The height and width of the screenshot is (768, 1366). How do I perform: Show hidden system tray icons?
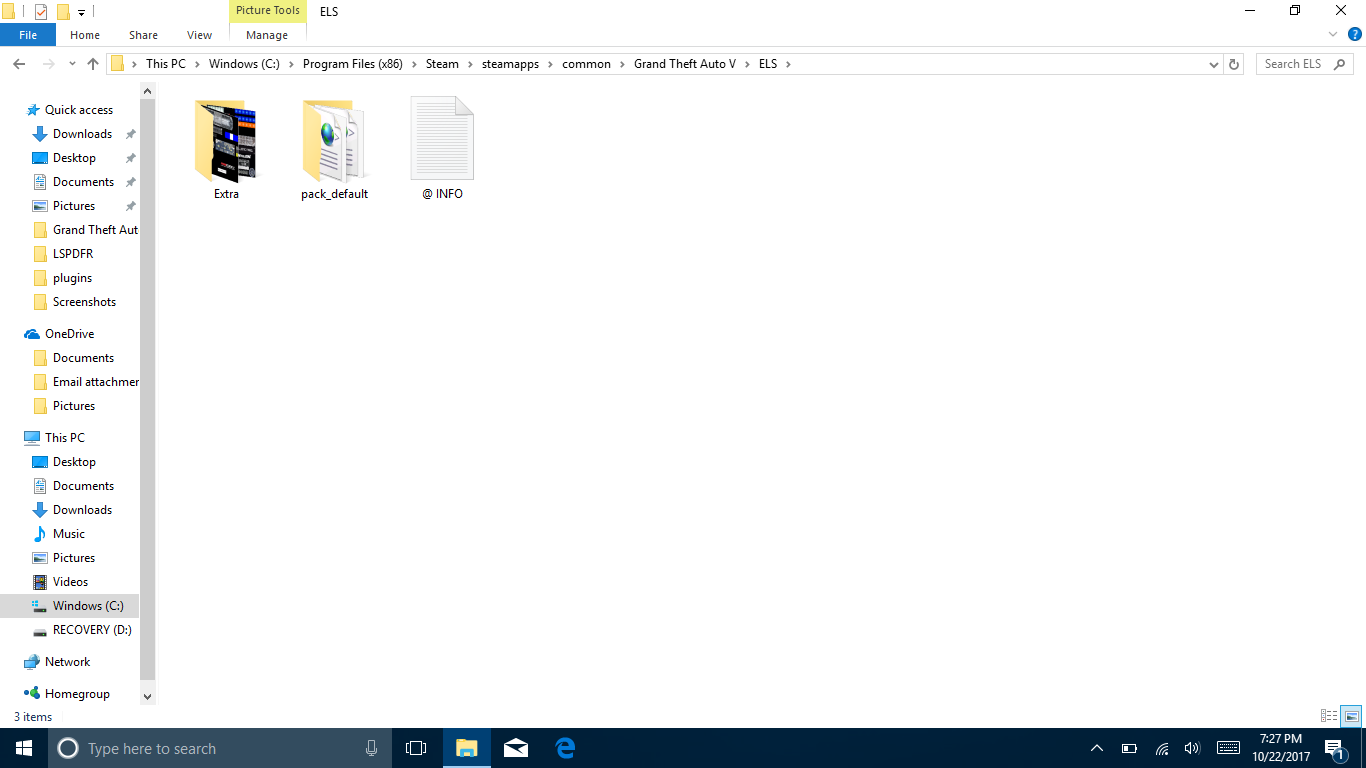tap(1097, 748)
